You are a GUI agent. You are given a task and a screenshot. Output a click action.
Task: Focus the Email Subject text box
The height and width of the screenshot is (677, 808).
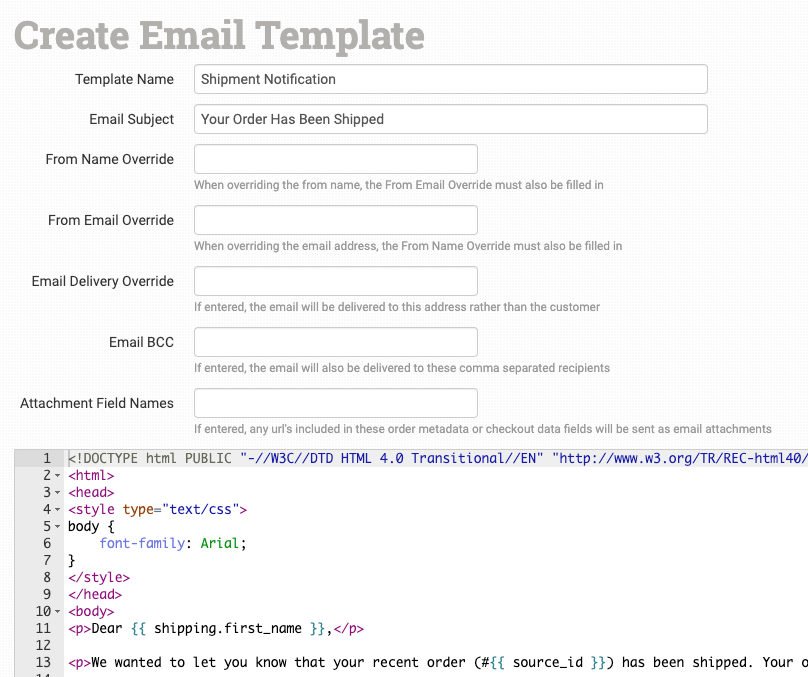(450, 119)
